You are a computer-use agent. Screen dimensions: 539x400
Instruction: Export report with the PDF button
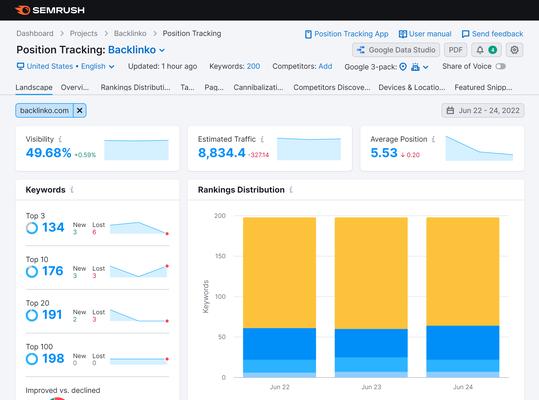[x=455, y=50]
